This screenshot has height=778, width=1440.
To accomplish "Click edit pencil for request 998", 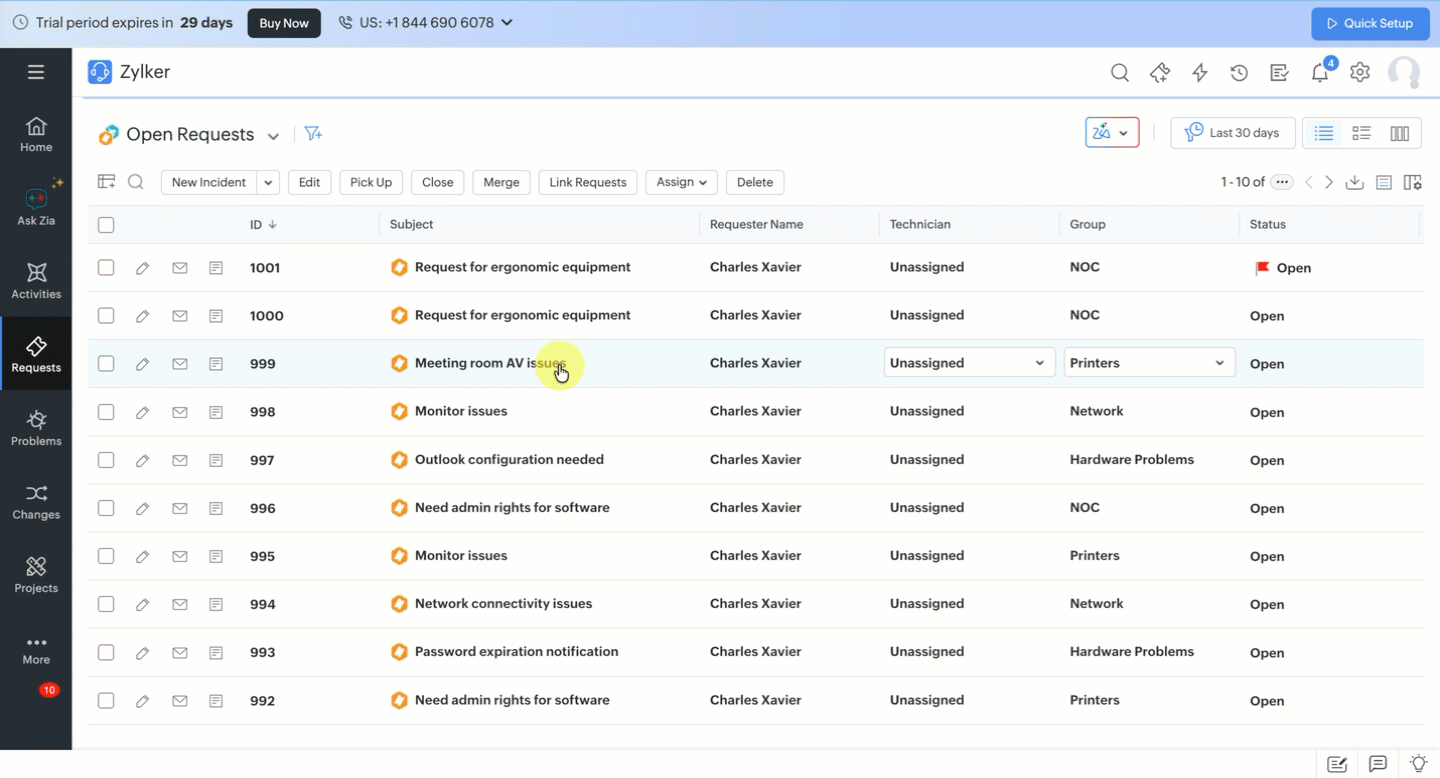I will click(143, 412).
